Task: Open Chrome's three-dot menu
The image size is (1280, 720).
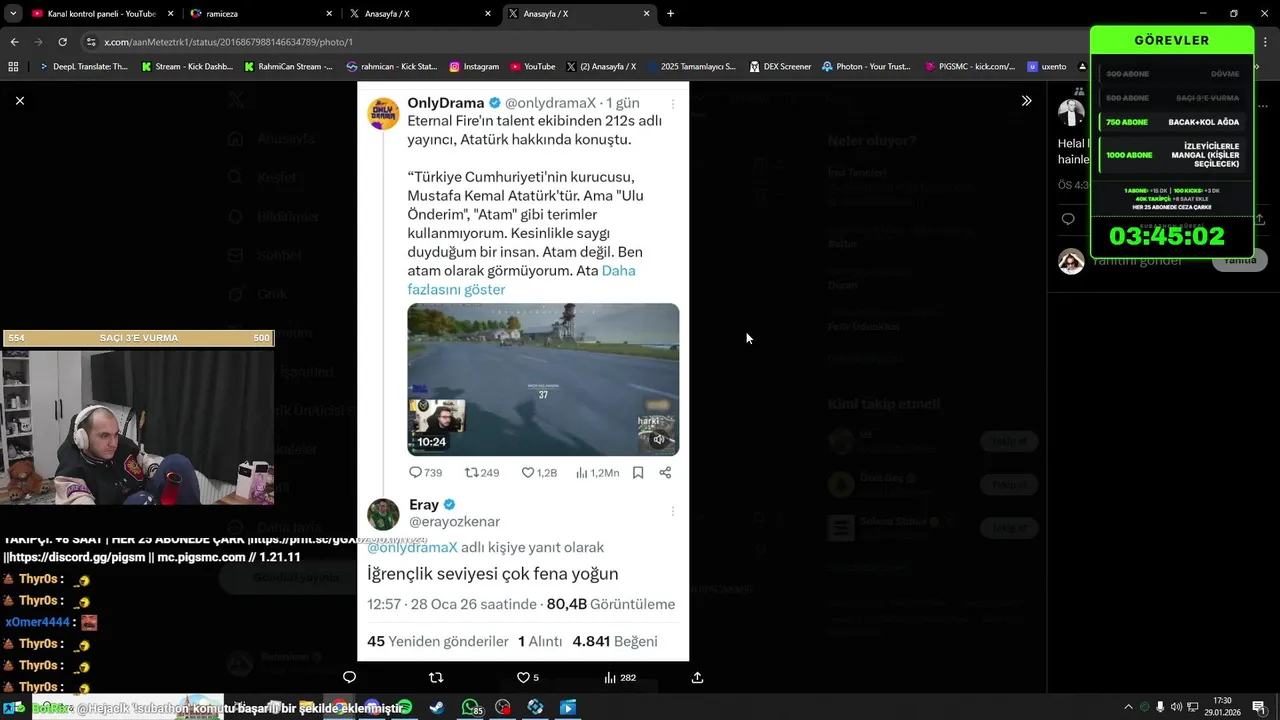Action: (1266, 42)
